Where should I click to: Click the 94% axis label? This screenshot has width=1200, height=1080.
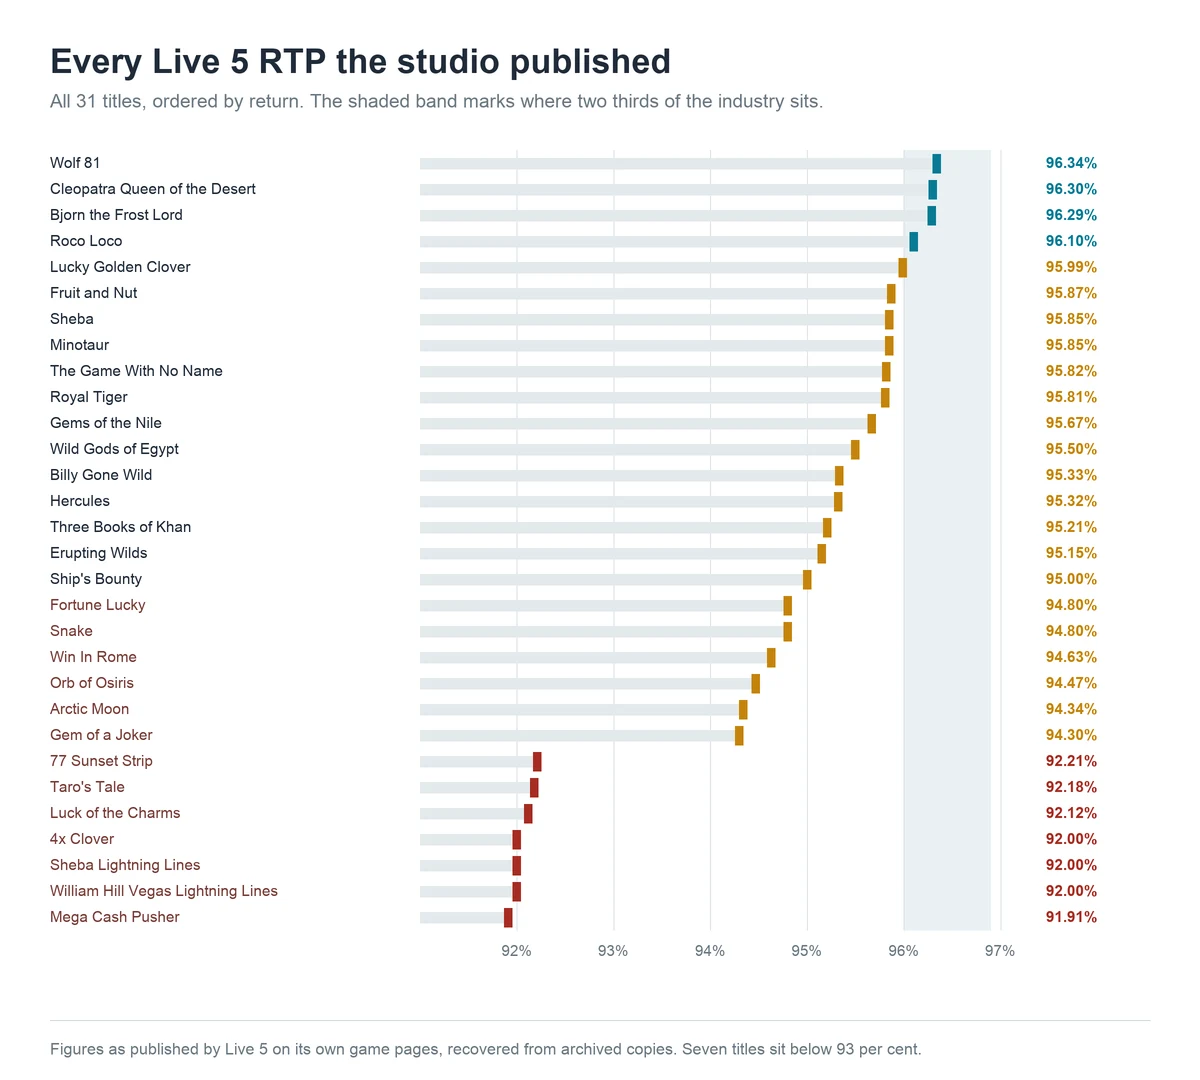(x=710, y=951)
